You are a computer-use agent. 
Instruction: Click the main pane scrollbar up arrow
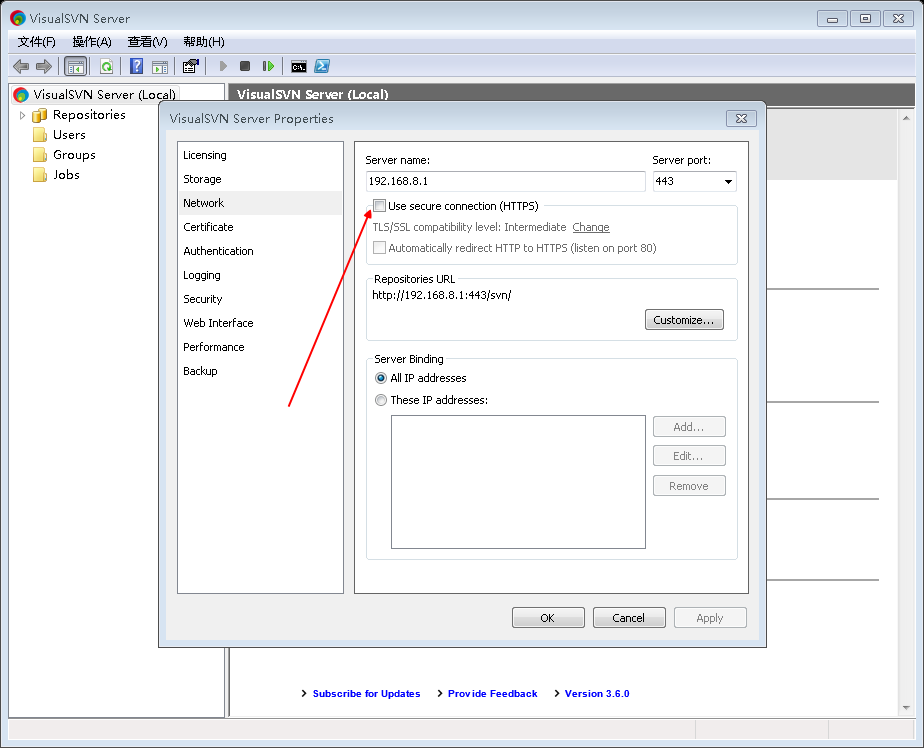tap(906, 118)
